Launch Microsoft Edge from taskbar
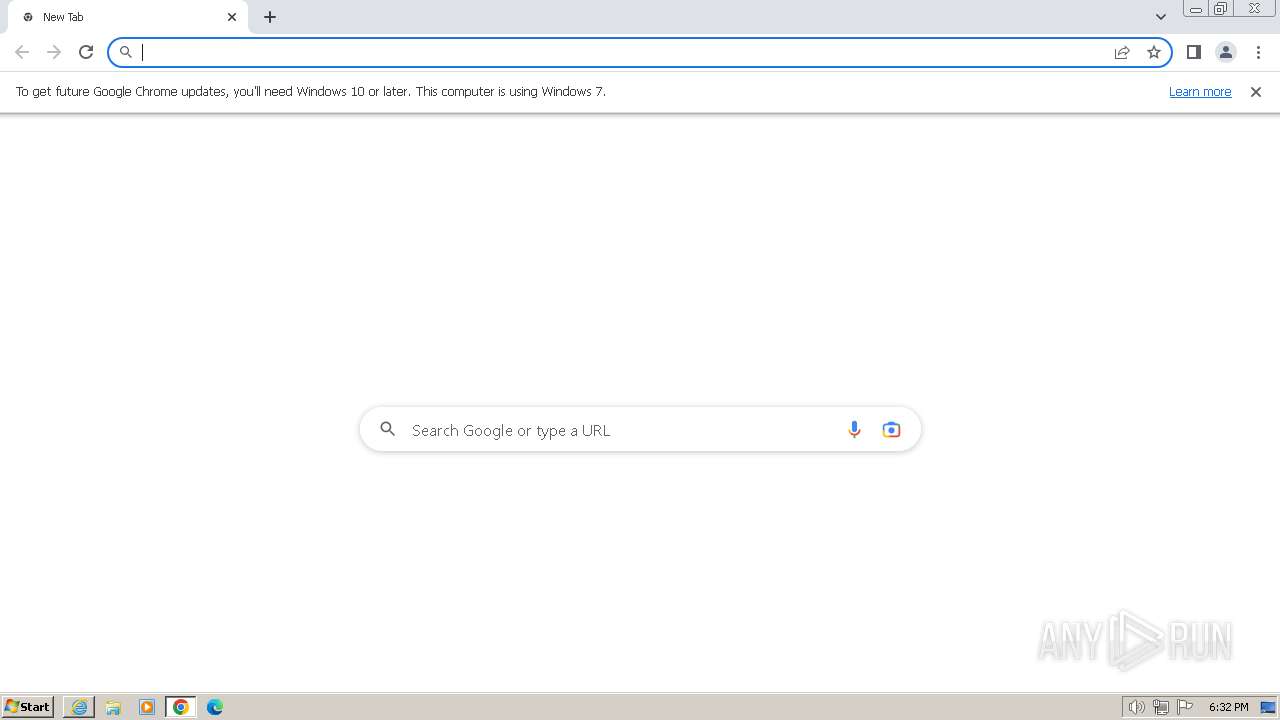 [215, 707]
